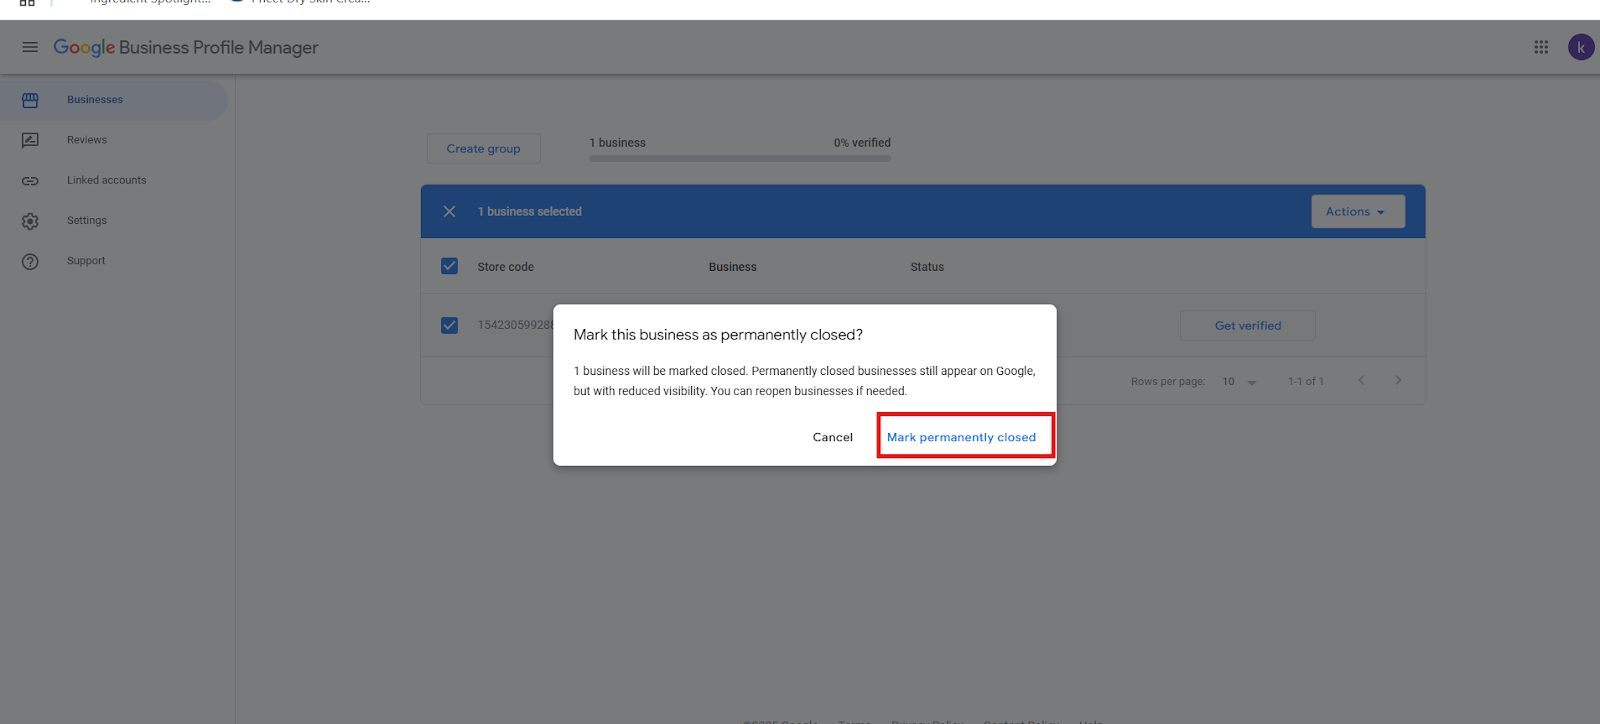Click the Support question mark icon
The width and height of the screenshot is (1600, 724).
point(30,261)
